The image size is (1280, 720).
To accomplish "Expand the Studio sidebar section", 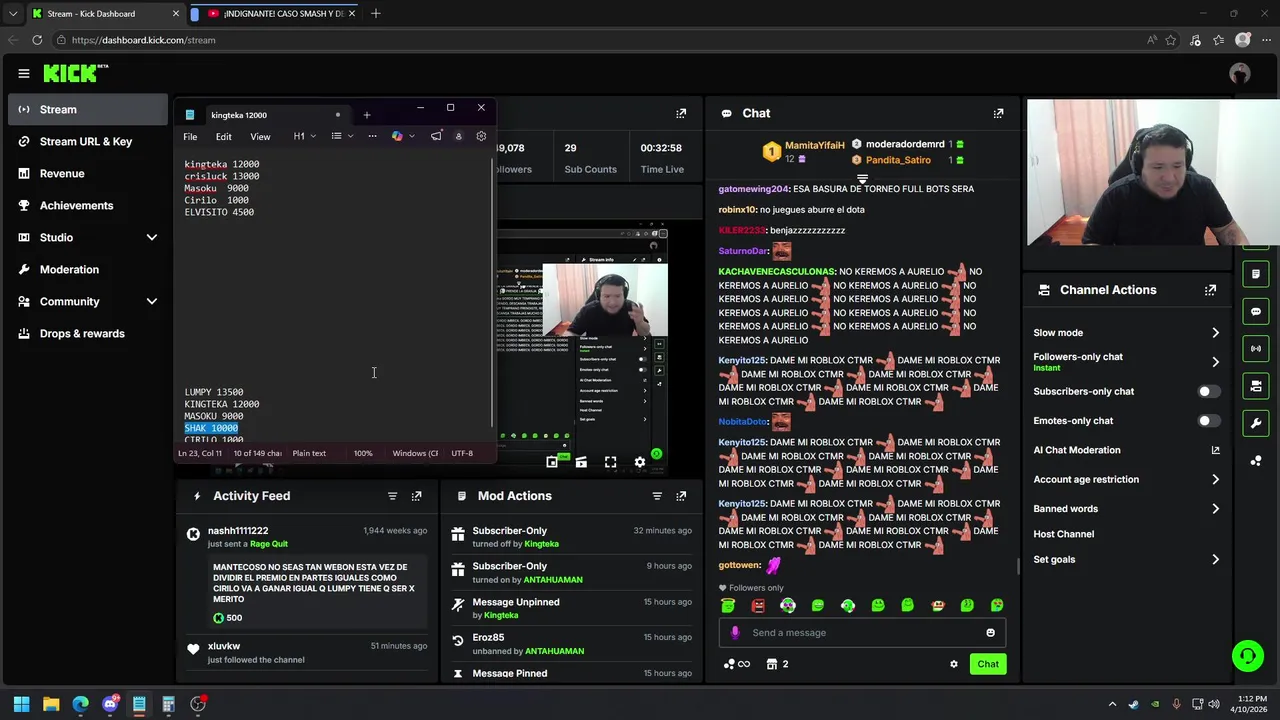I will pos(88,237).
